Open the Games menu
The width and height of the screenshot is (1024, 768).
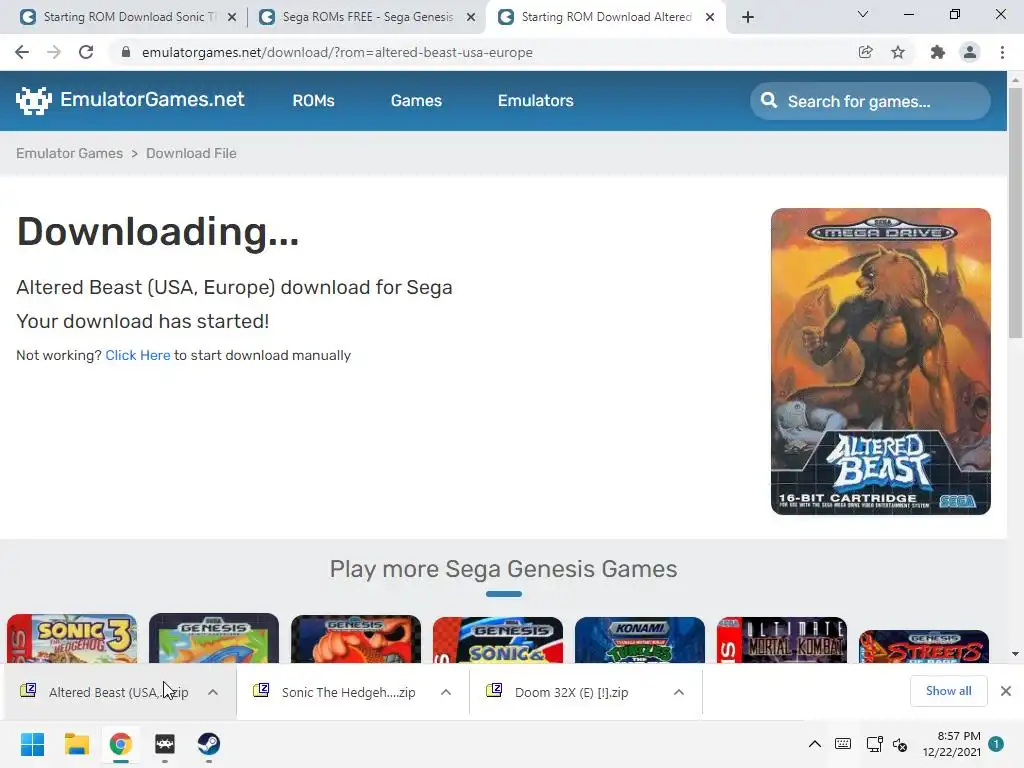pyautogui.click(x=416, y=101)
